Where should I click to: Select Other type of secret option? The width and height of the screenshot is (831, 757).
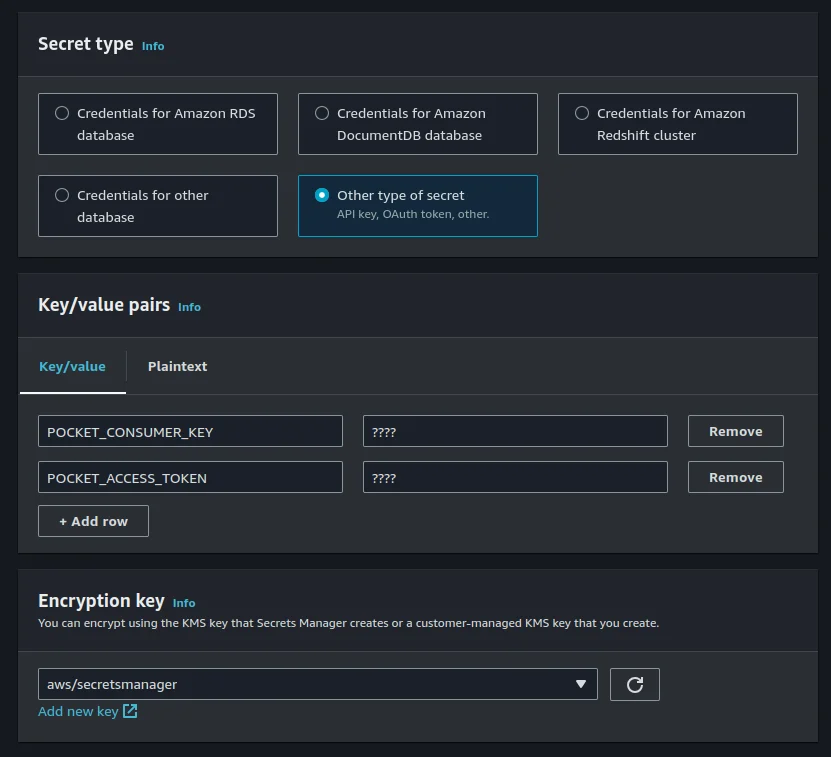(322, 196)
